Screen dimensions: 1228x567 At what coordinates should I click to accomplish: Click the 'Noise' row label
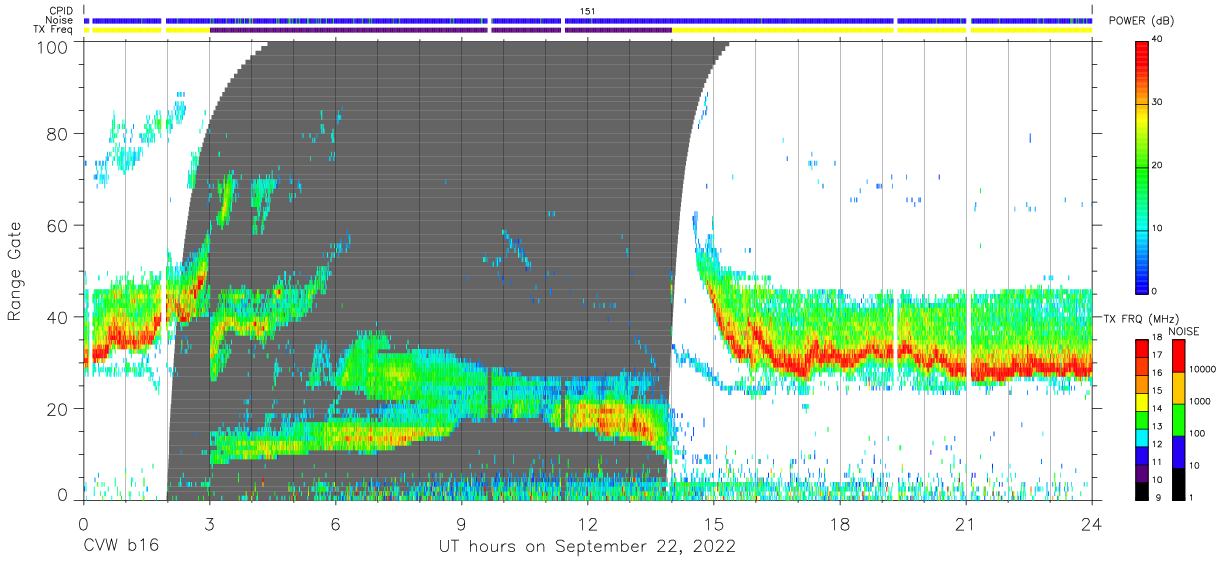60,20
